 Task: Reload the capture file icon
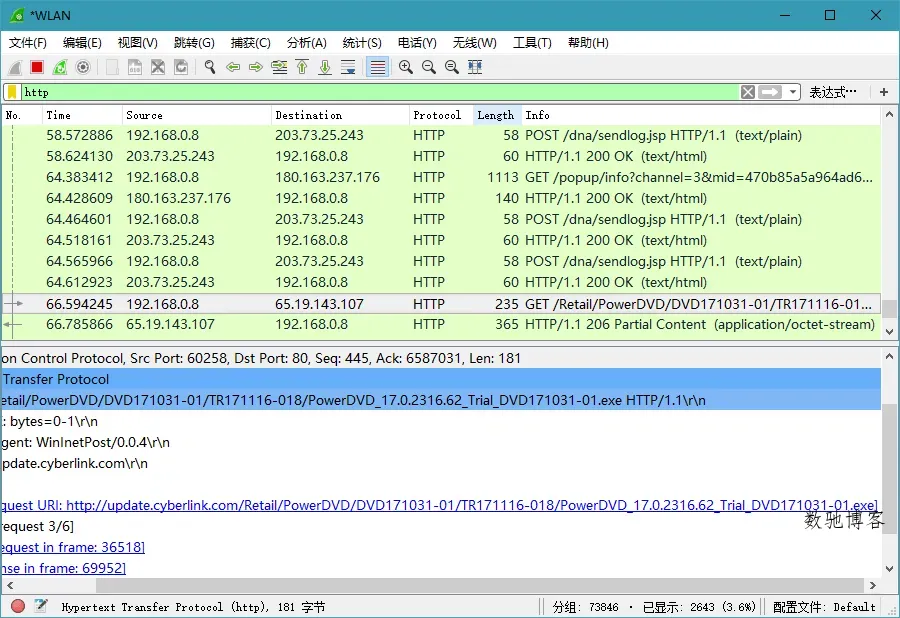pyautogui.click(x=181, y=67)
